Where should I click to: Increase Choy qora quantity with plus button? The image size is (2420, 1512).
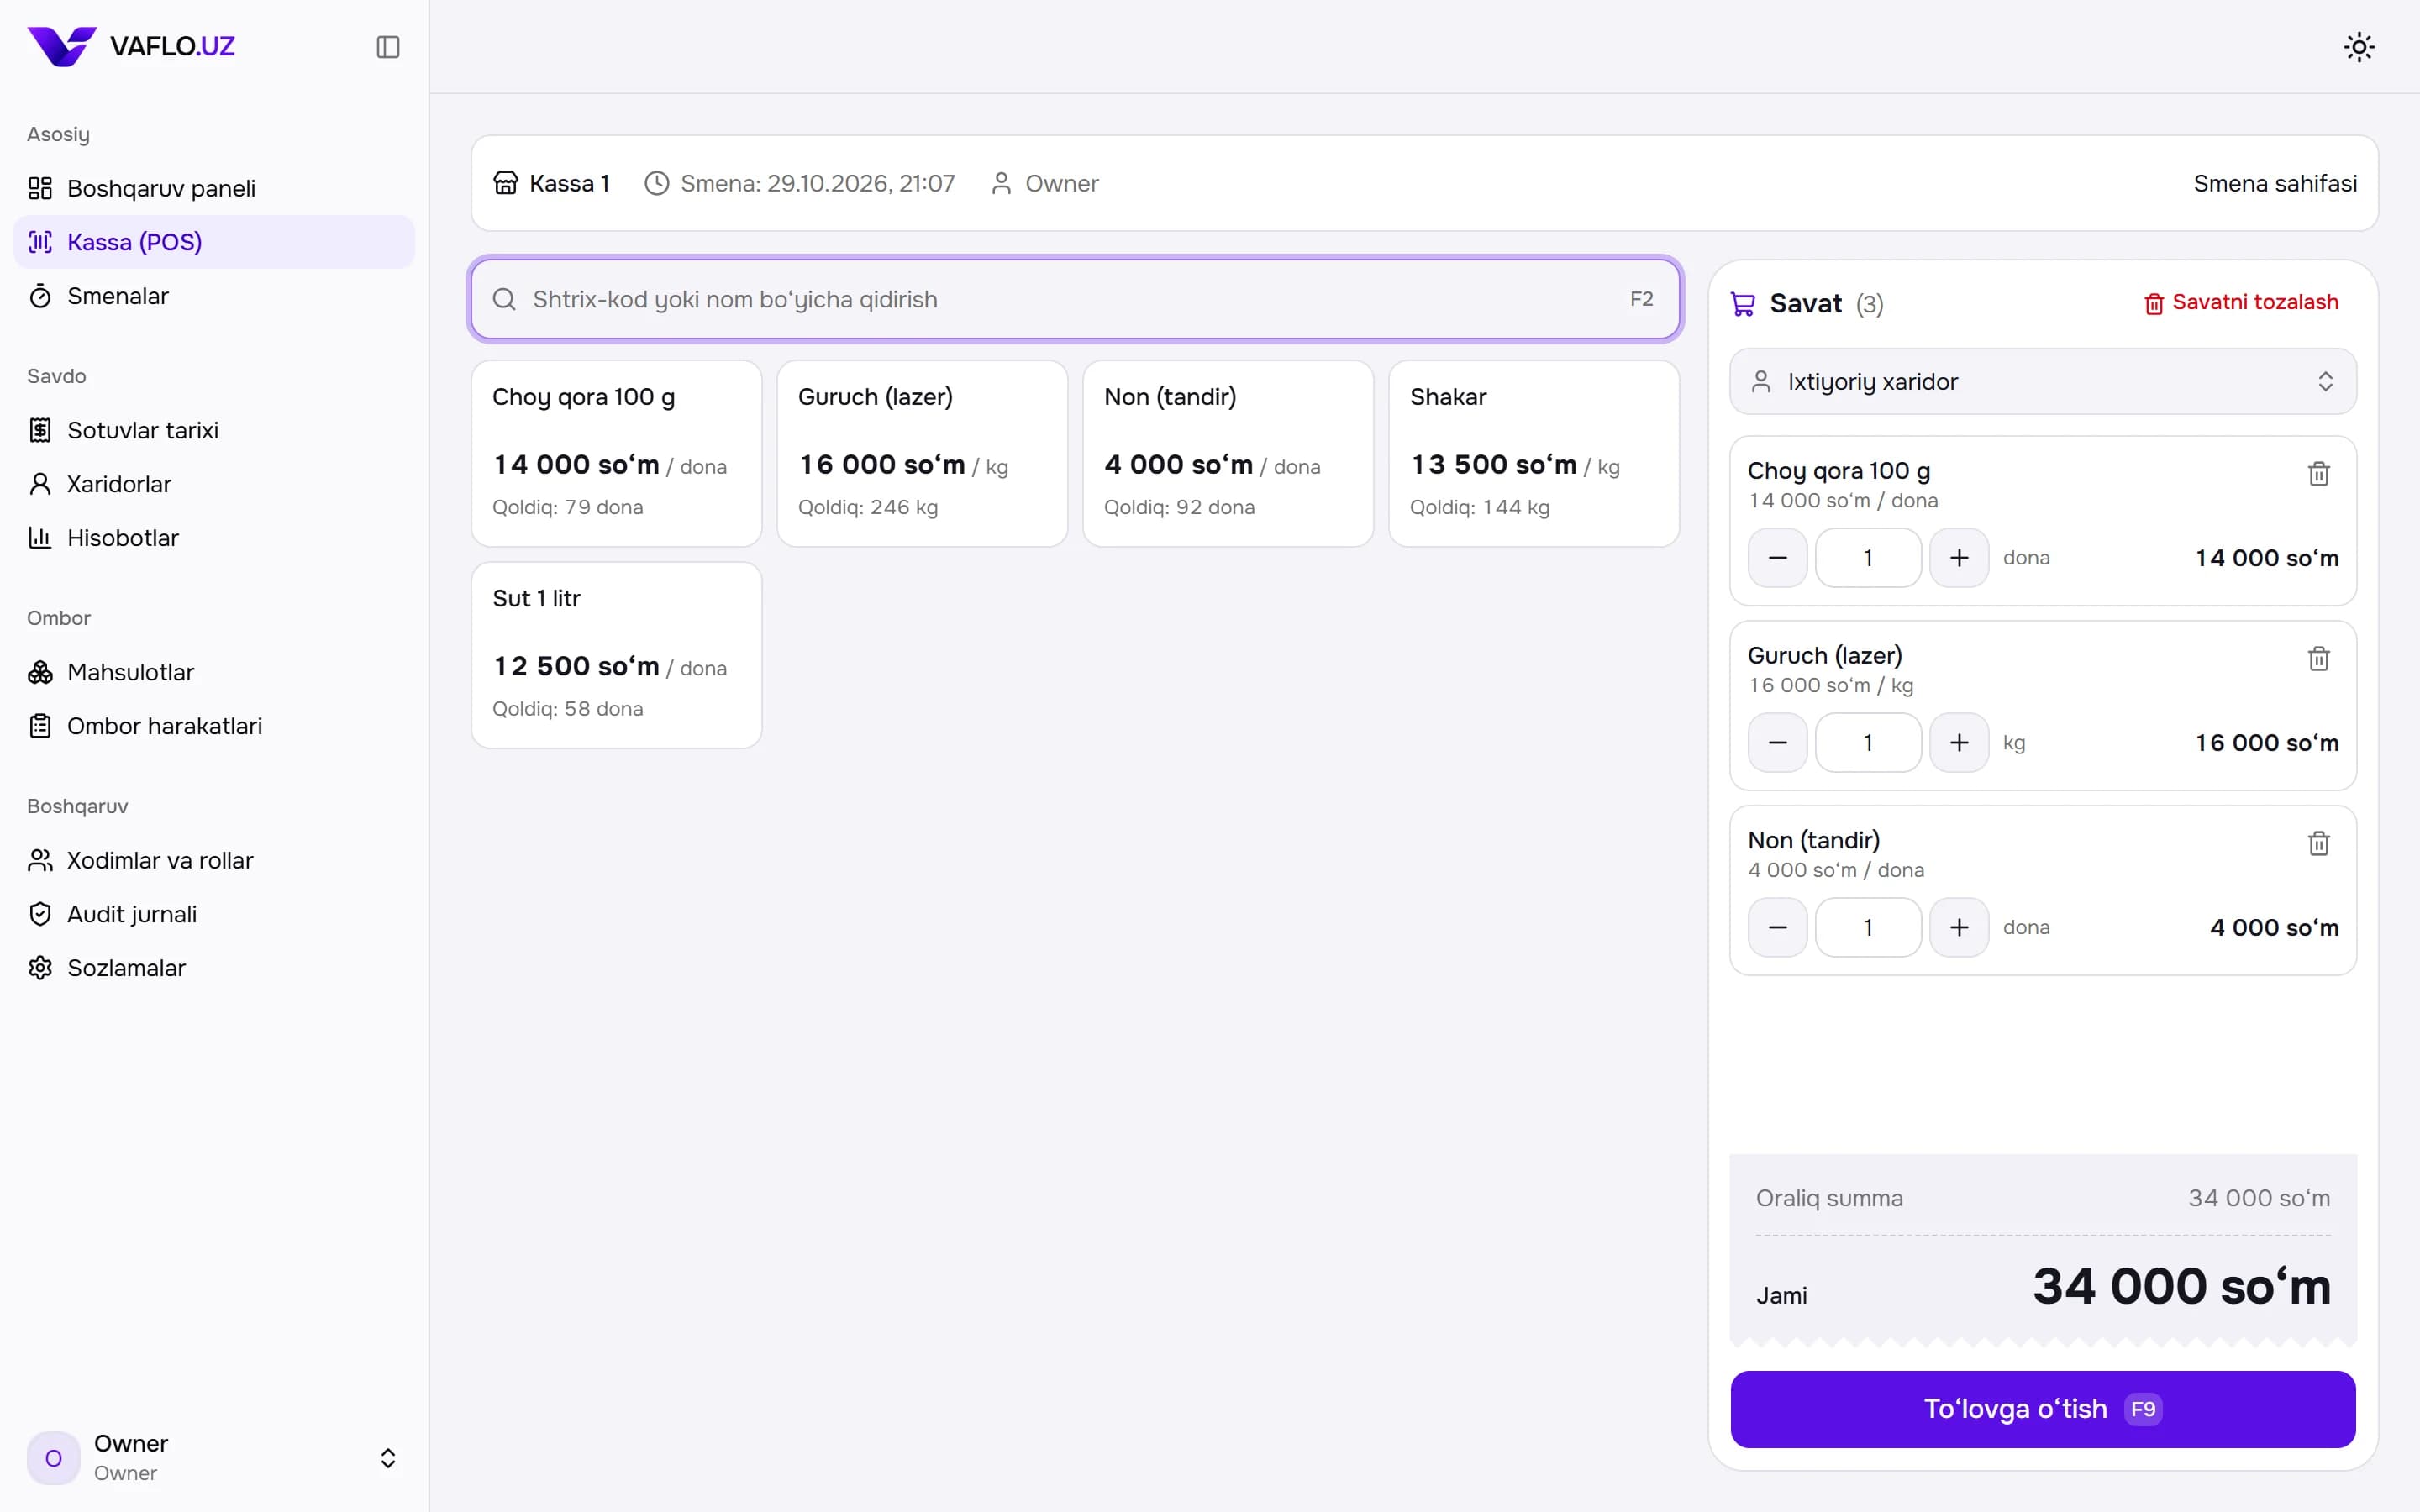coord(1958,558)
